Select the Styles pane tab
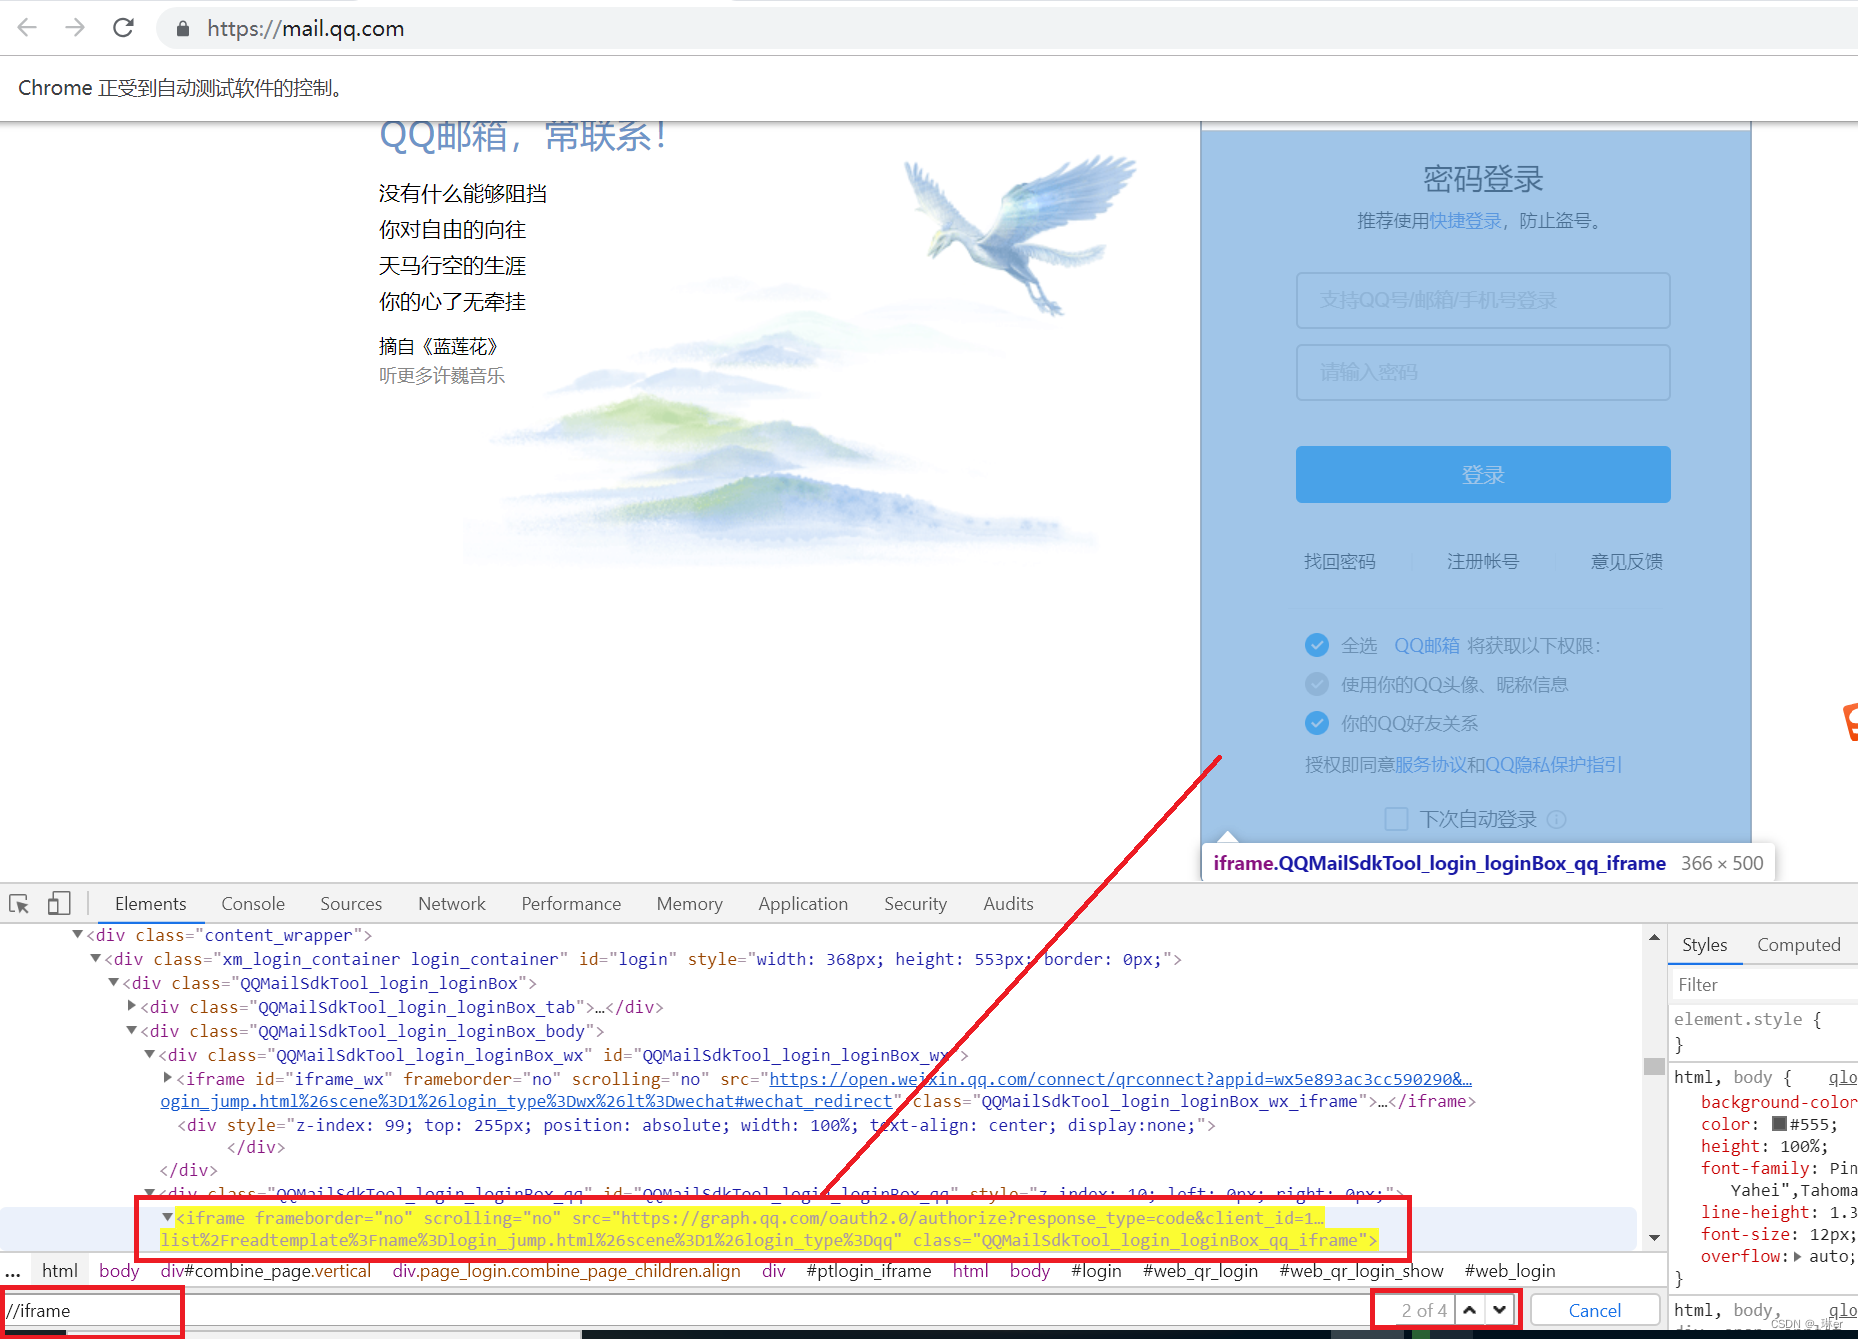Viewport: 1858px width, 1339px height. (x=1704, y=945)
